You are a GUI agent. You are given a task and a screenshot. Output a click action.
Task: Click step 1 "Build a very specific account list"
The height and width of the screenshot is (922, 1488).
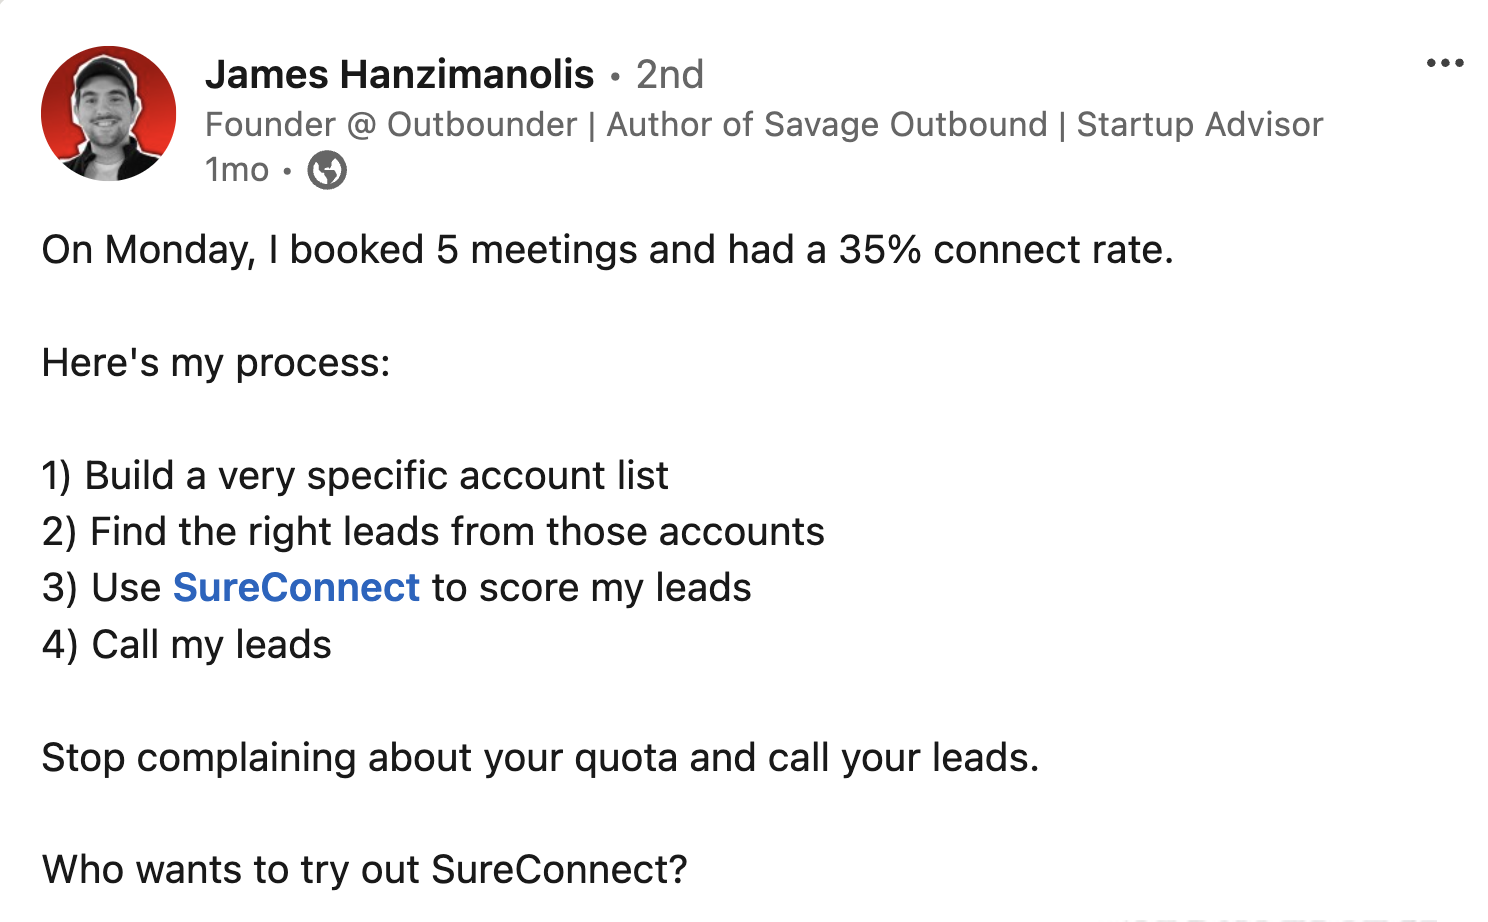(x=355, y=476)
